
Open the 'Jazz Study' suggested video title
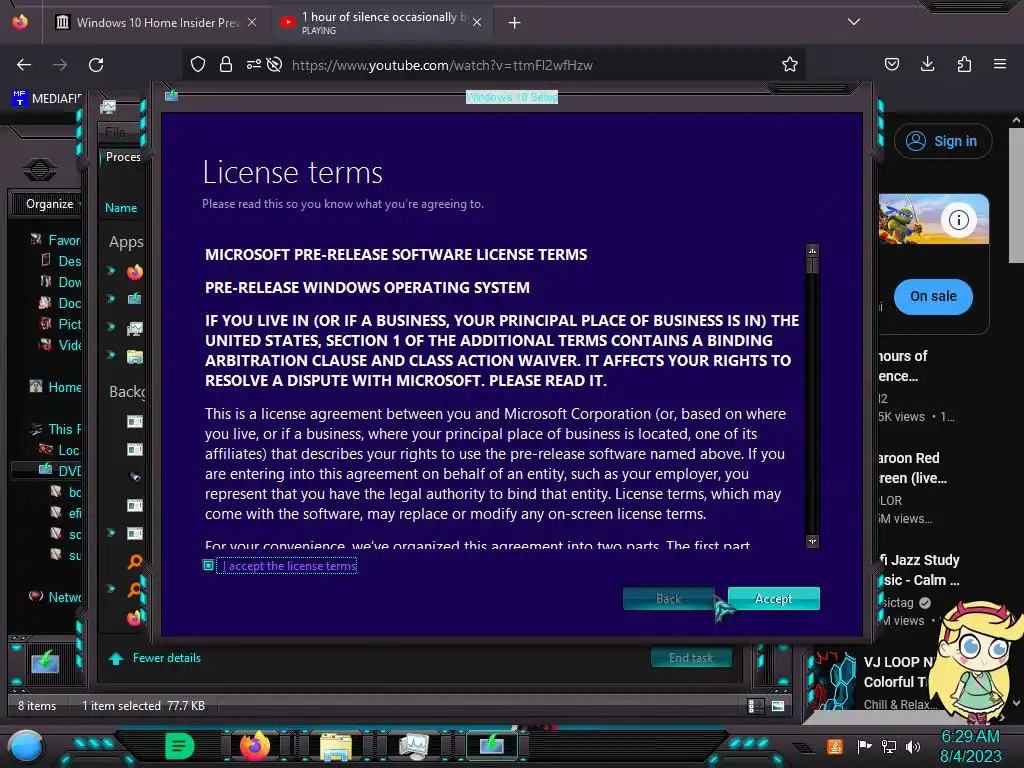(921, 570)
